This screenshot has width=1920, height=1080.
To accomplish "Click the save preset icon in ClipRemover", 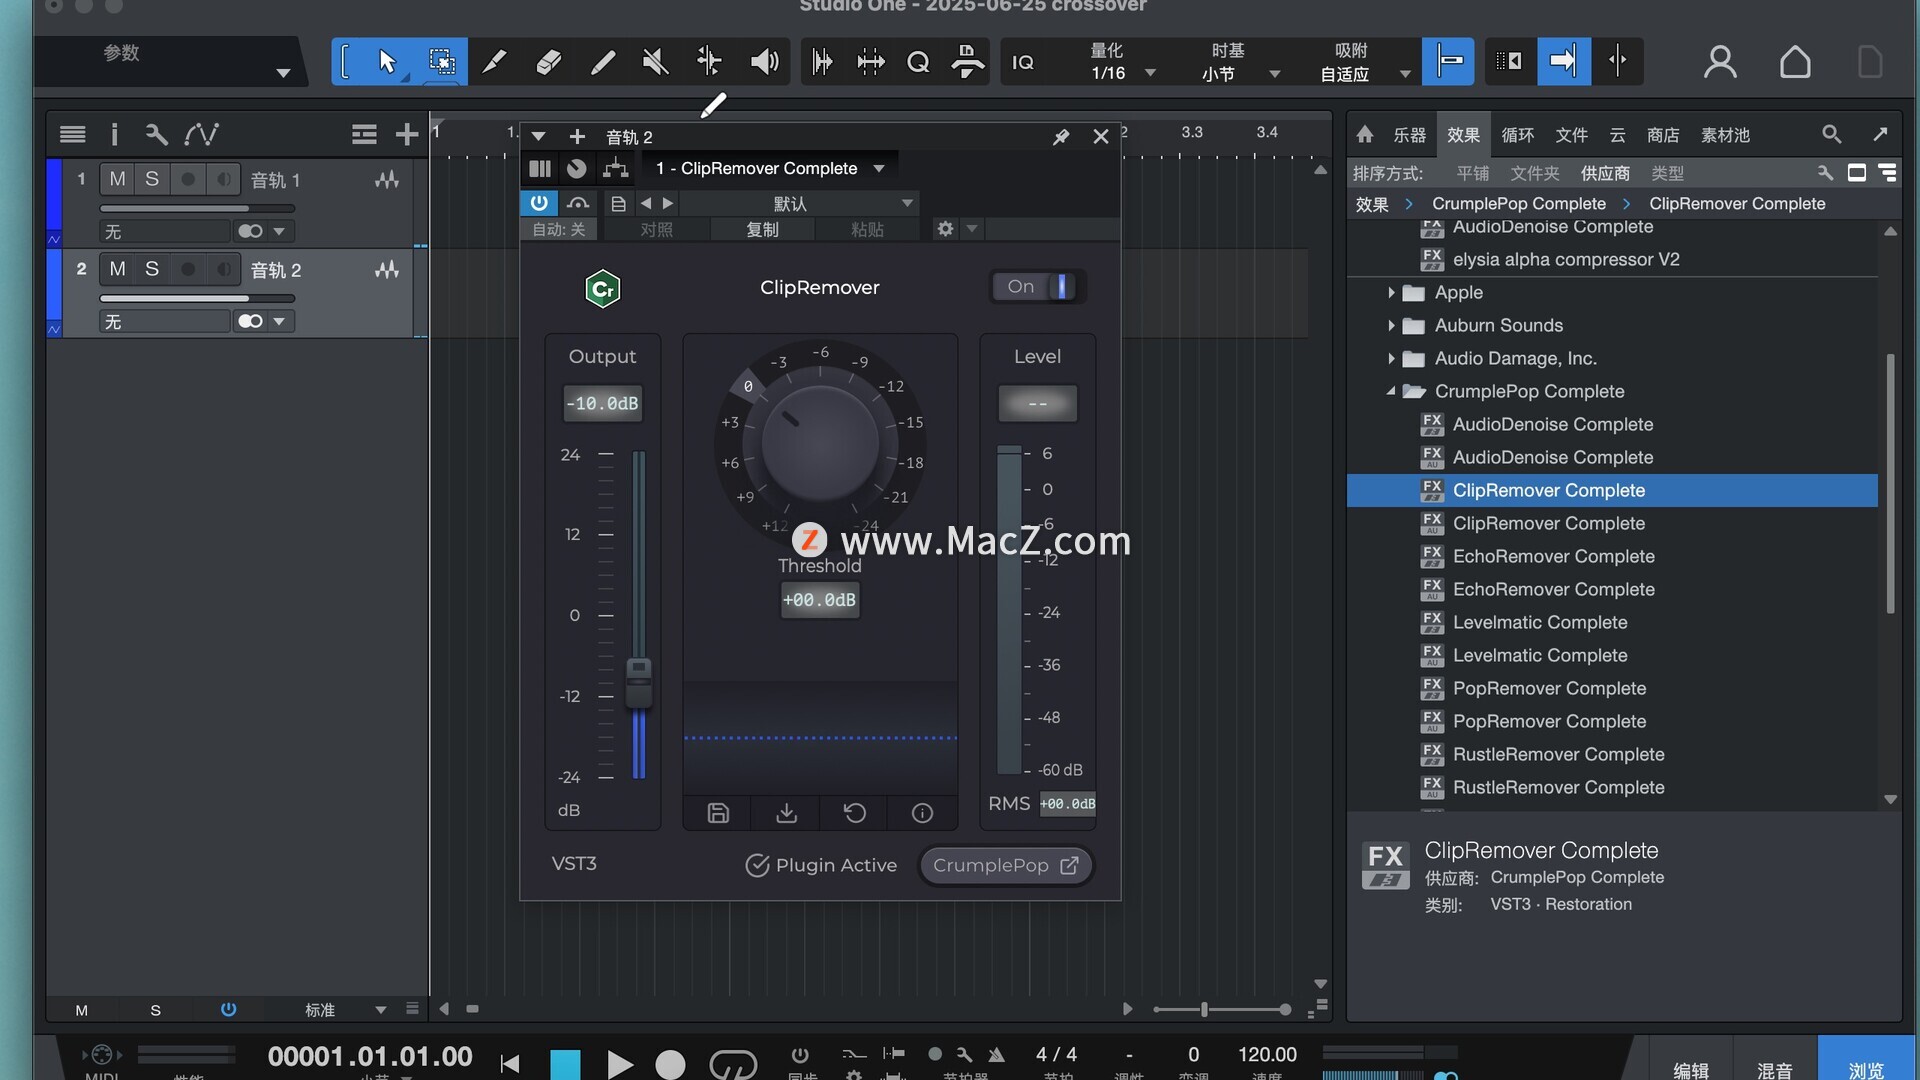I will click(718, 813).
